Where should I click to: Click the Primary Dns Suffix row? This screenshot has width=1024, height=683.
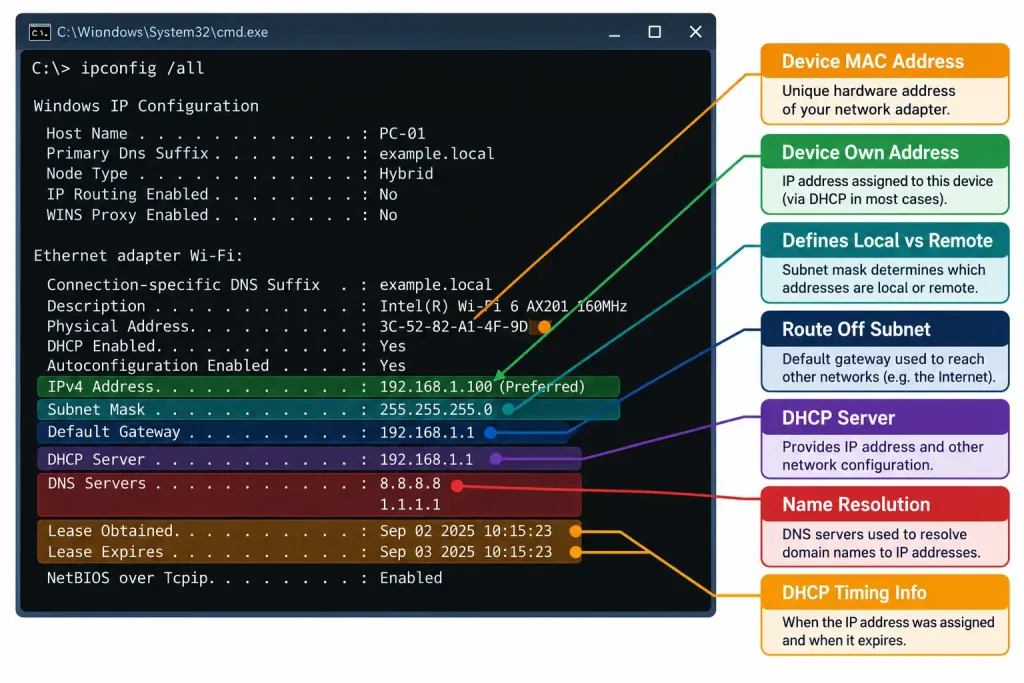click(x=270, y=153)
